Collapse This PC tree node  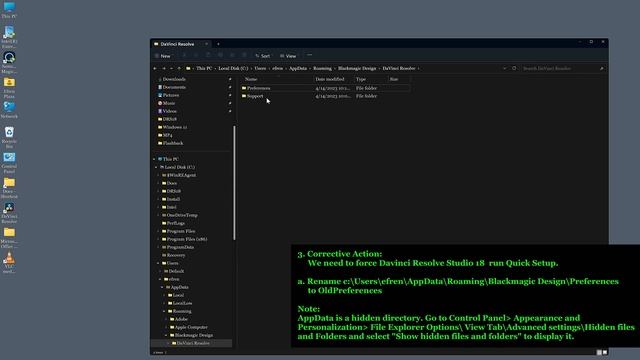click(x=154, y=159)
